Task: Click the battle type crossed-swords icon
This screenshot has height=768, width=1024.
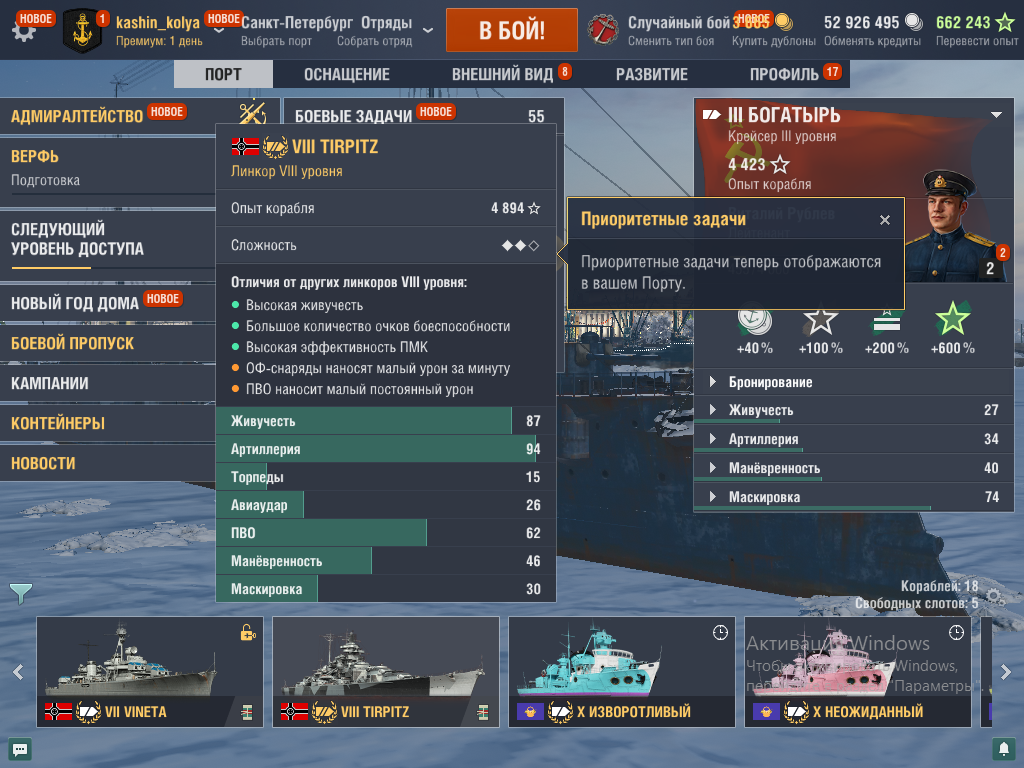Action: tap(603, 29)
